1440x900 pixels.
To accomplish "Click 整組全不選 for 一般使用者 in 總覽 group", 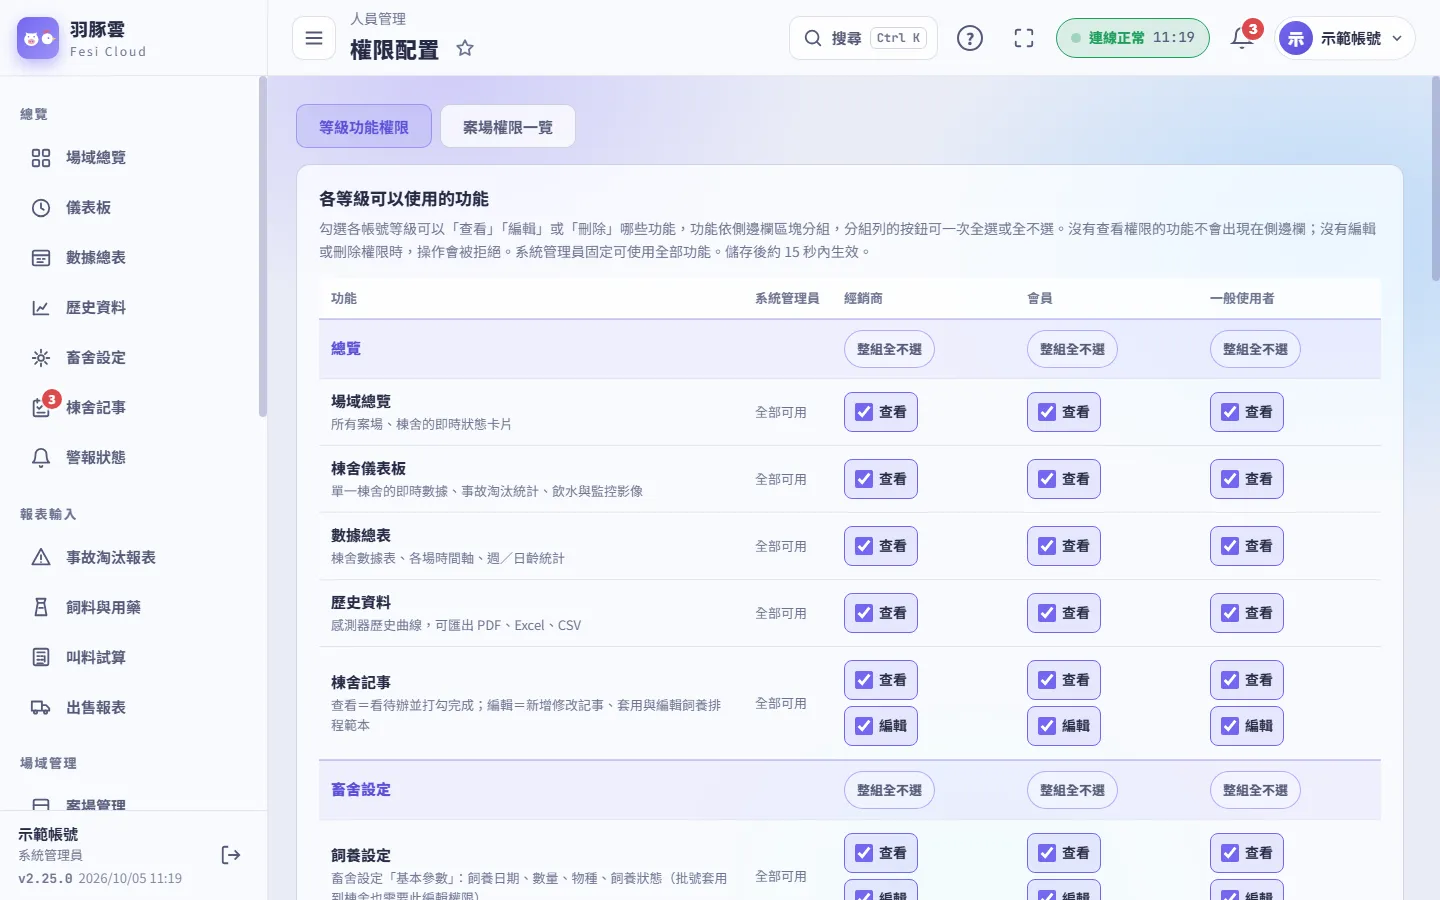I will pos(1255,349).
